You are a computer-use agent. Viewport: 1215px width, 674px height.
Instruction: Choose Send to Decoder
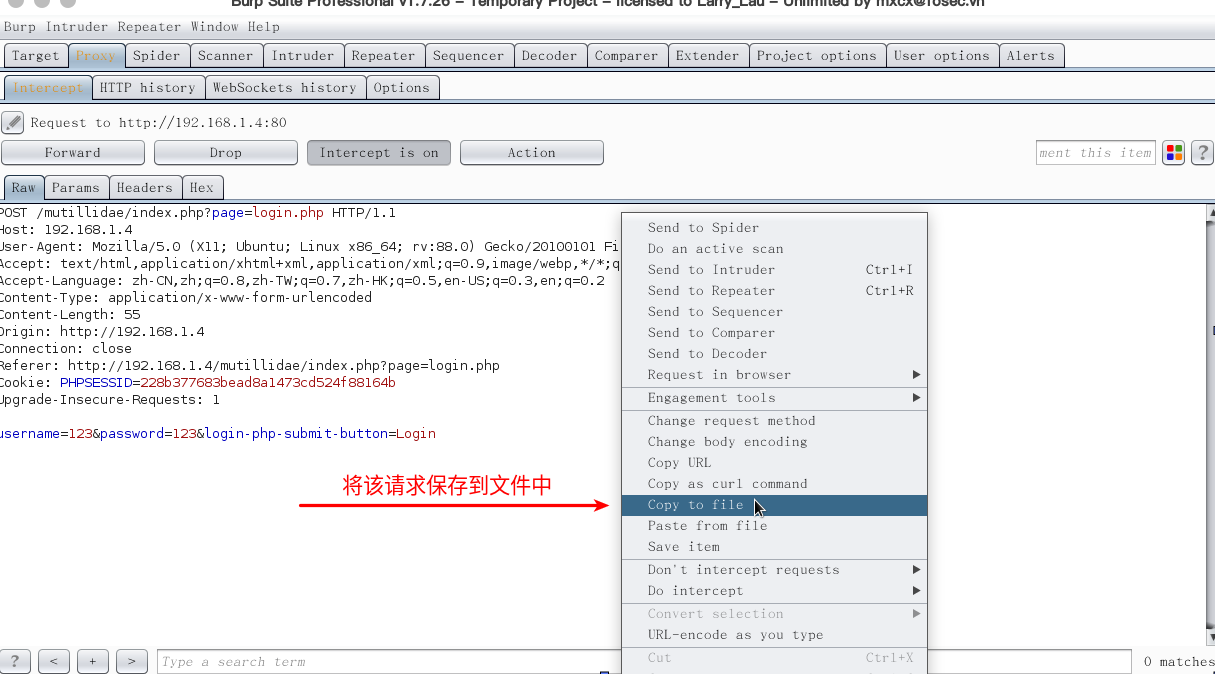coord(774,354)
